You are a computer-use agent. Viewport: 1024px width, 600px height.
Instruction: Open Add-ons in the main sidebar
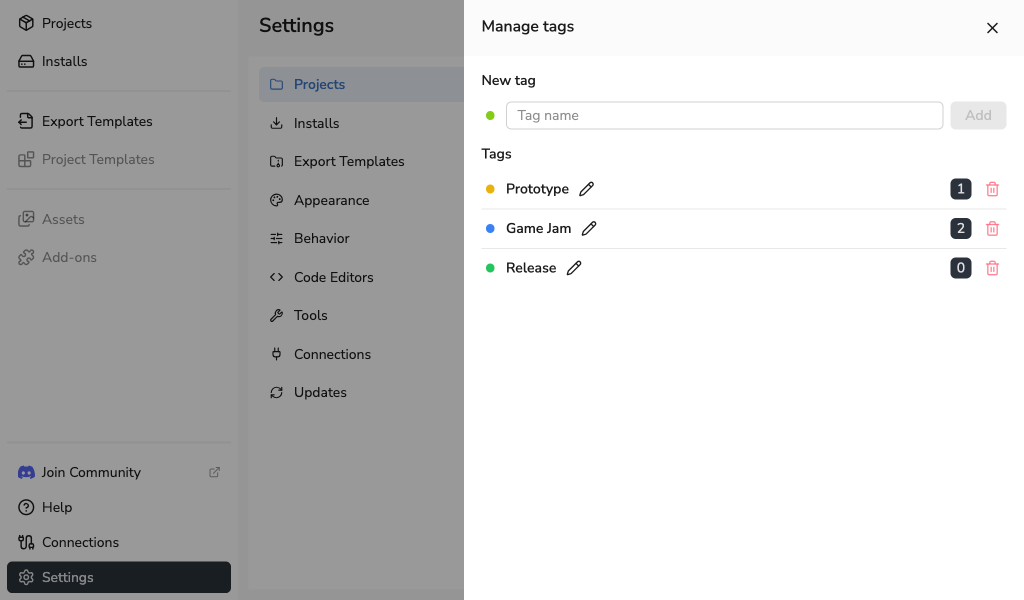(x=119, y=257)
